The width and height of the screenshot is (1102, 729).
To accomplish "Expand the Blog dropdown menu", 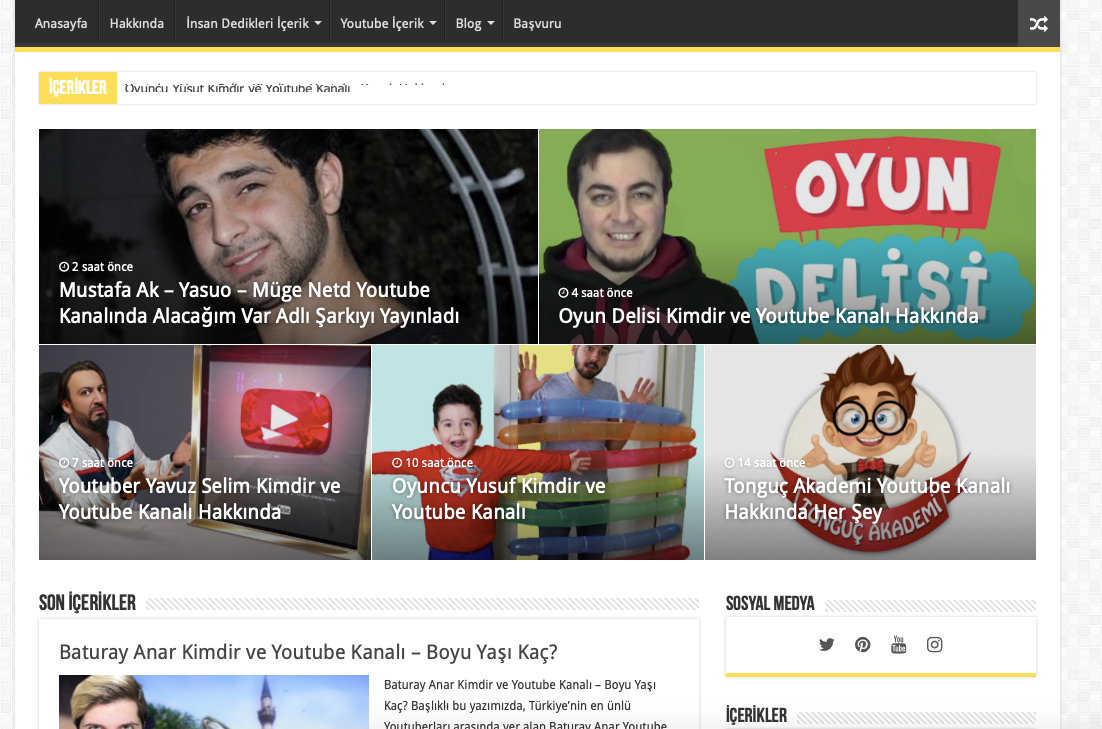I will tap(474, 23).
